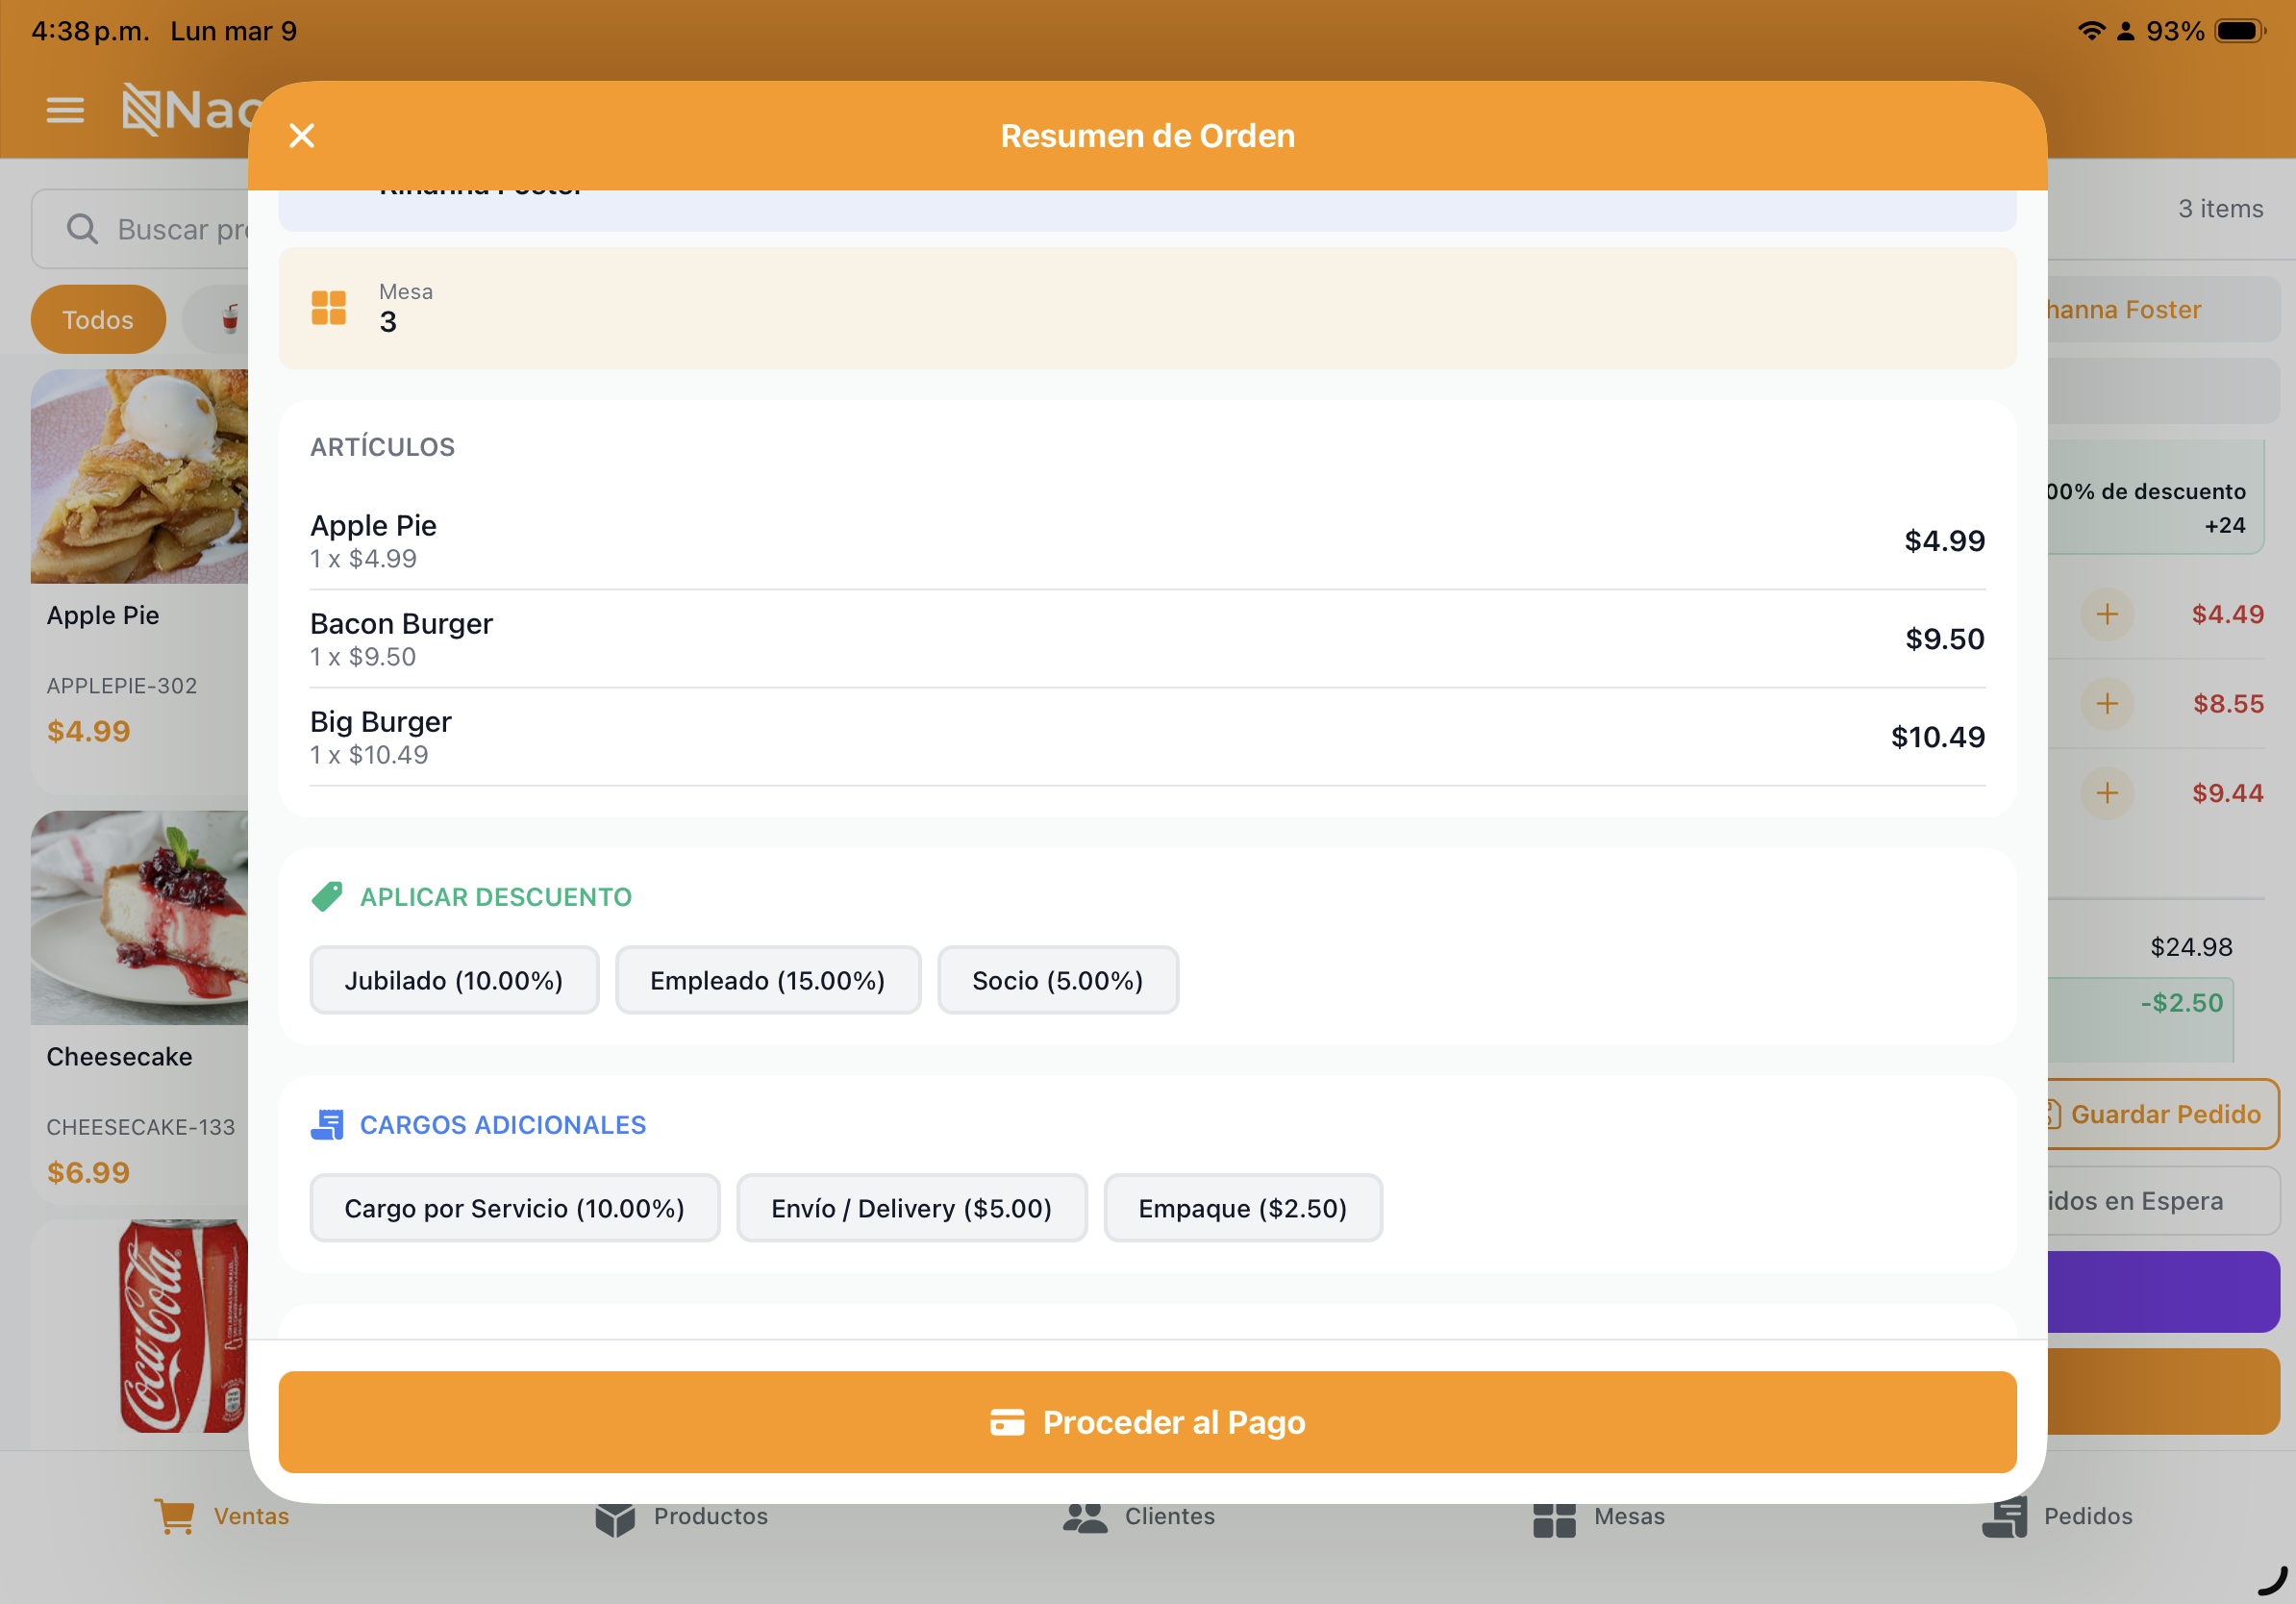Click the Mesa grid icon
This screenshot has width=2296, height=1604.
click(x=328, y=308)
